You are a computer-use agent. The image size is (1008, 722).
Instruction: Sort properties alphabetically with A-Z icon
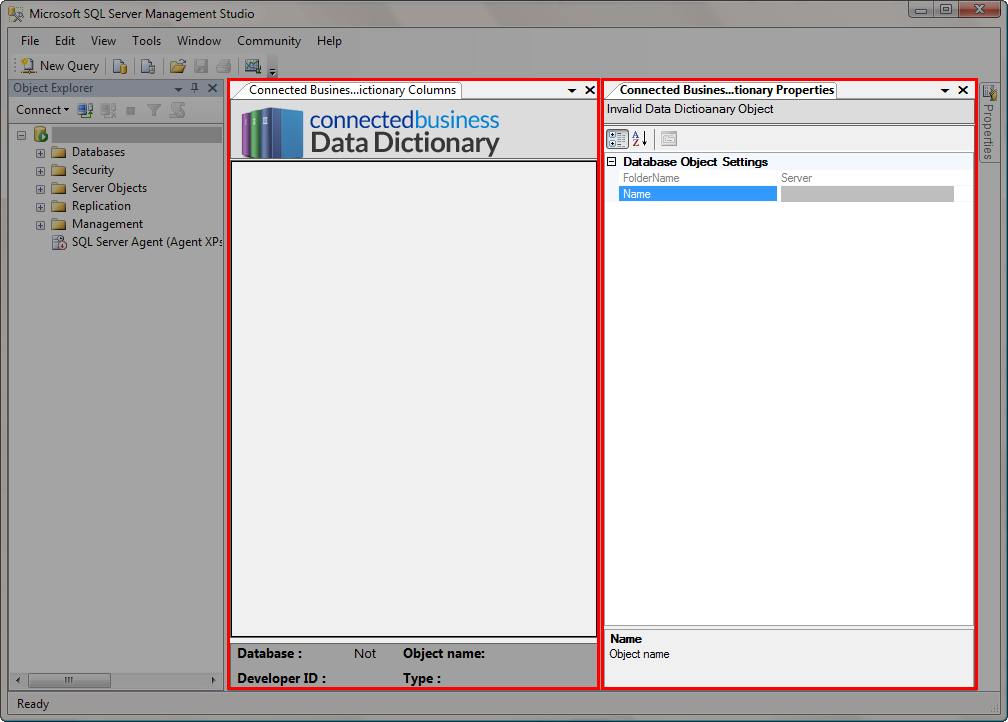[x=640, y=139]
